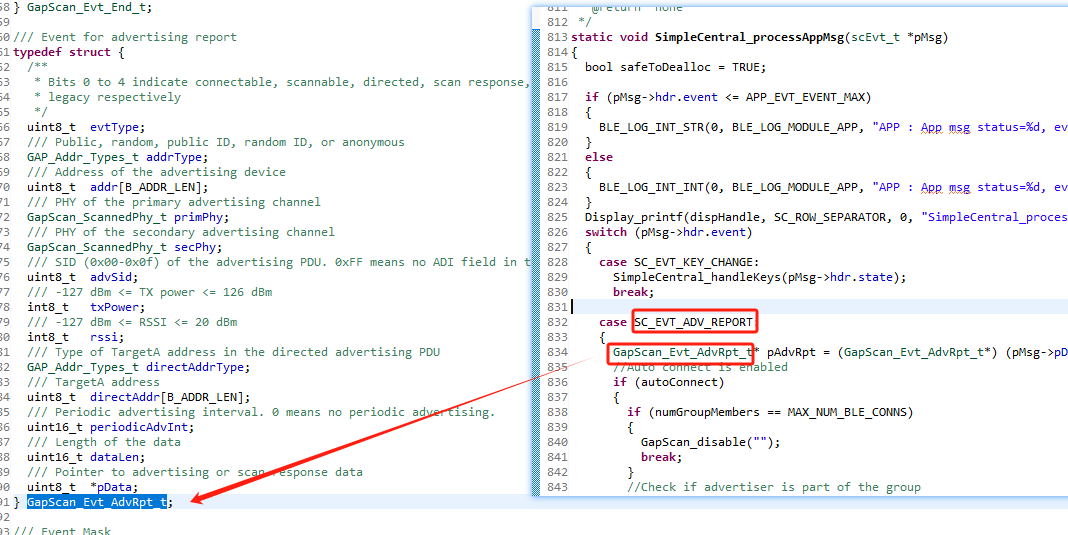Click MAX_NUM_BLE_CONNS on line 838
The image size is (1068, 535).
[x=847, y=412]
